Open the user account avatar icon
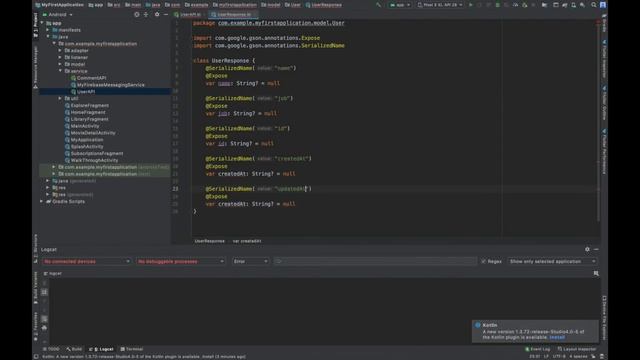This screenshot has width=640, height=360. coord(603,5)
